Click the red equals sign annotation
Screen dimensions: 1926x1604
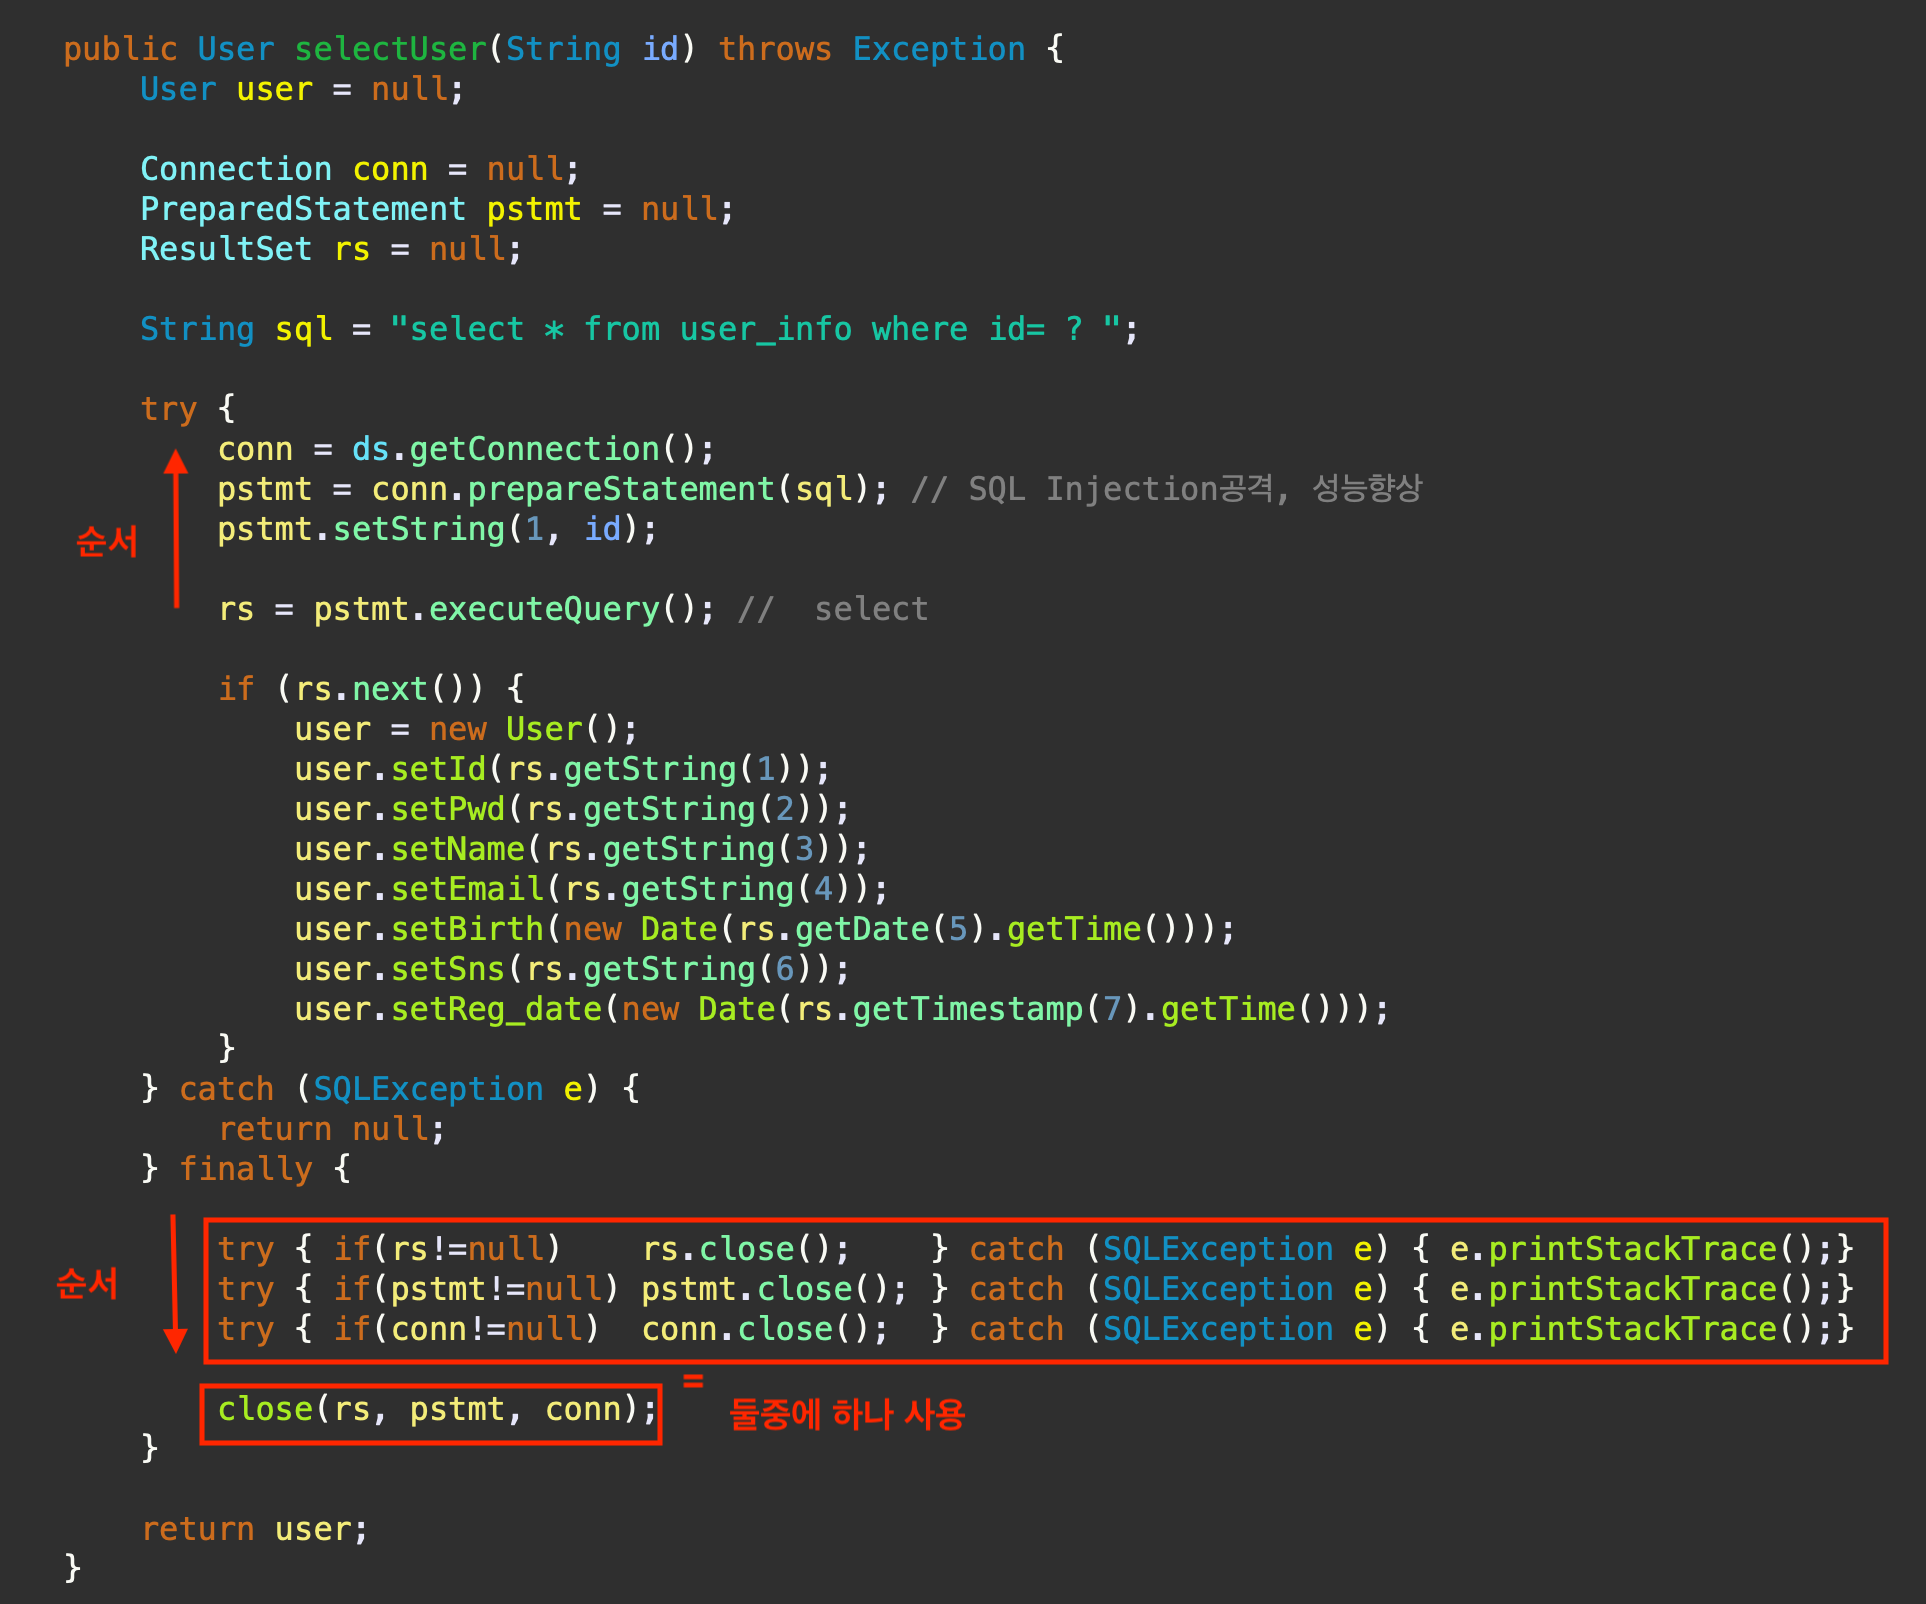[693, 1380]
